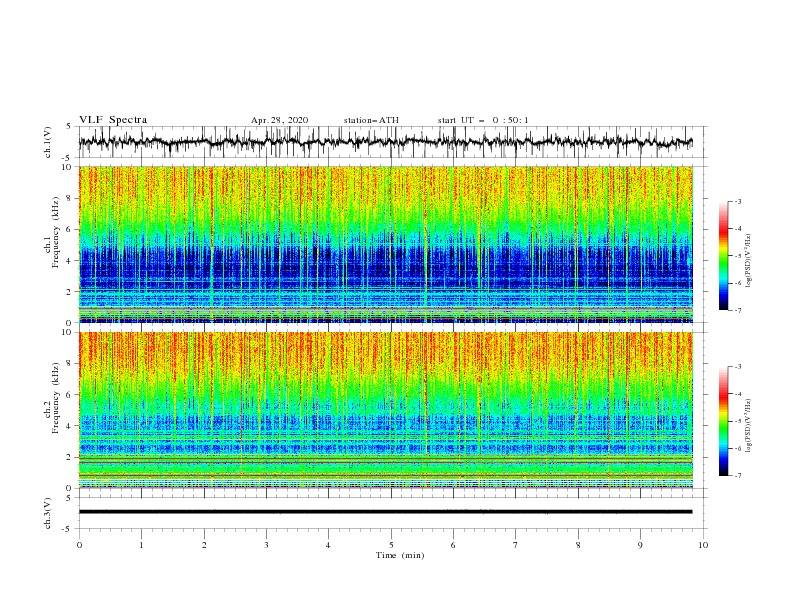Click the ch.2 spectrogram color scale bar
This screenshot has height=612, width=792.
[723, 421]
